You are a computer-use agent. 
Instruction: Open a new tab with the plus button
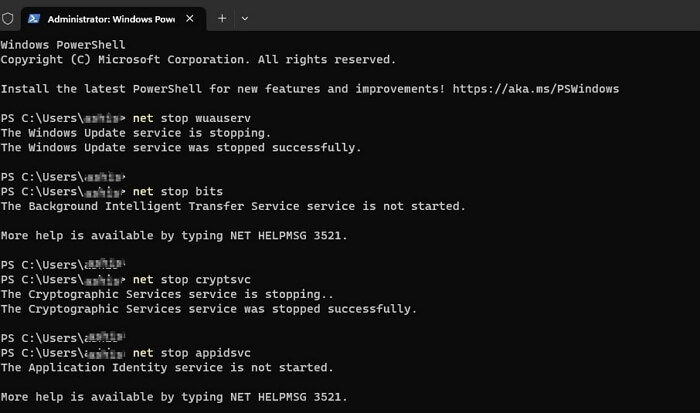(x=222, y=18)
